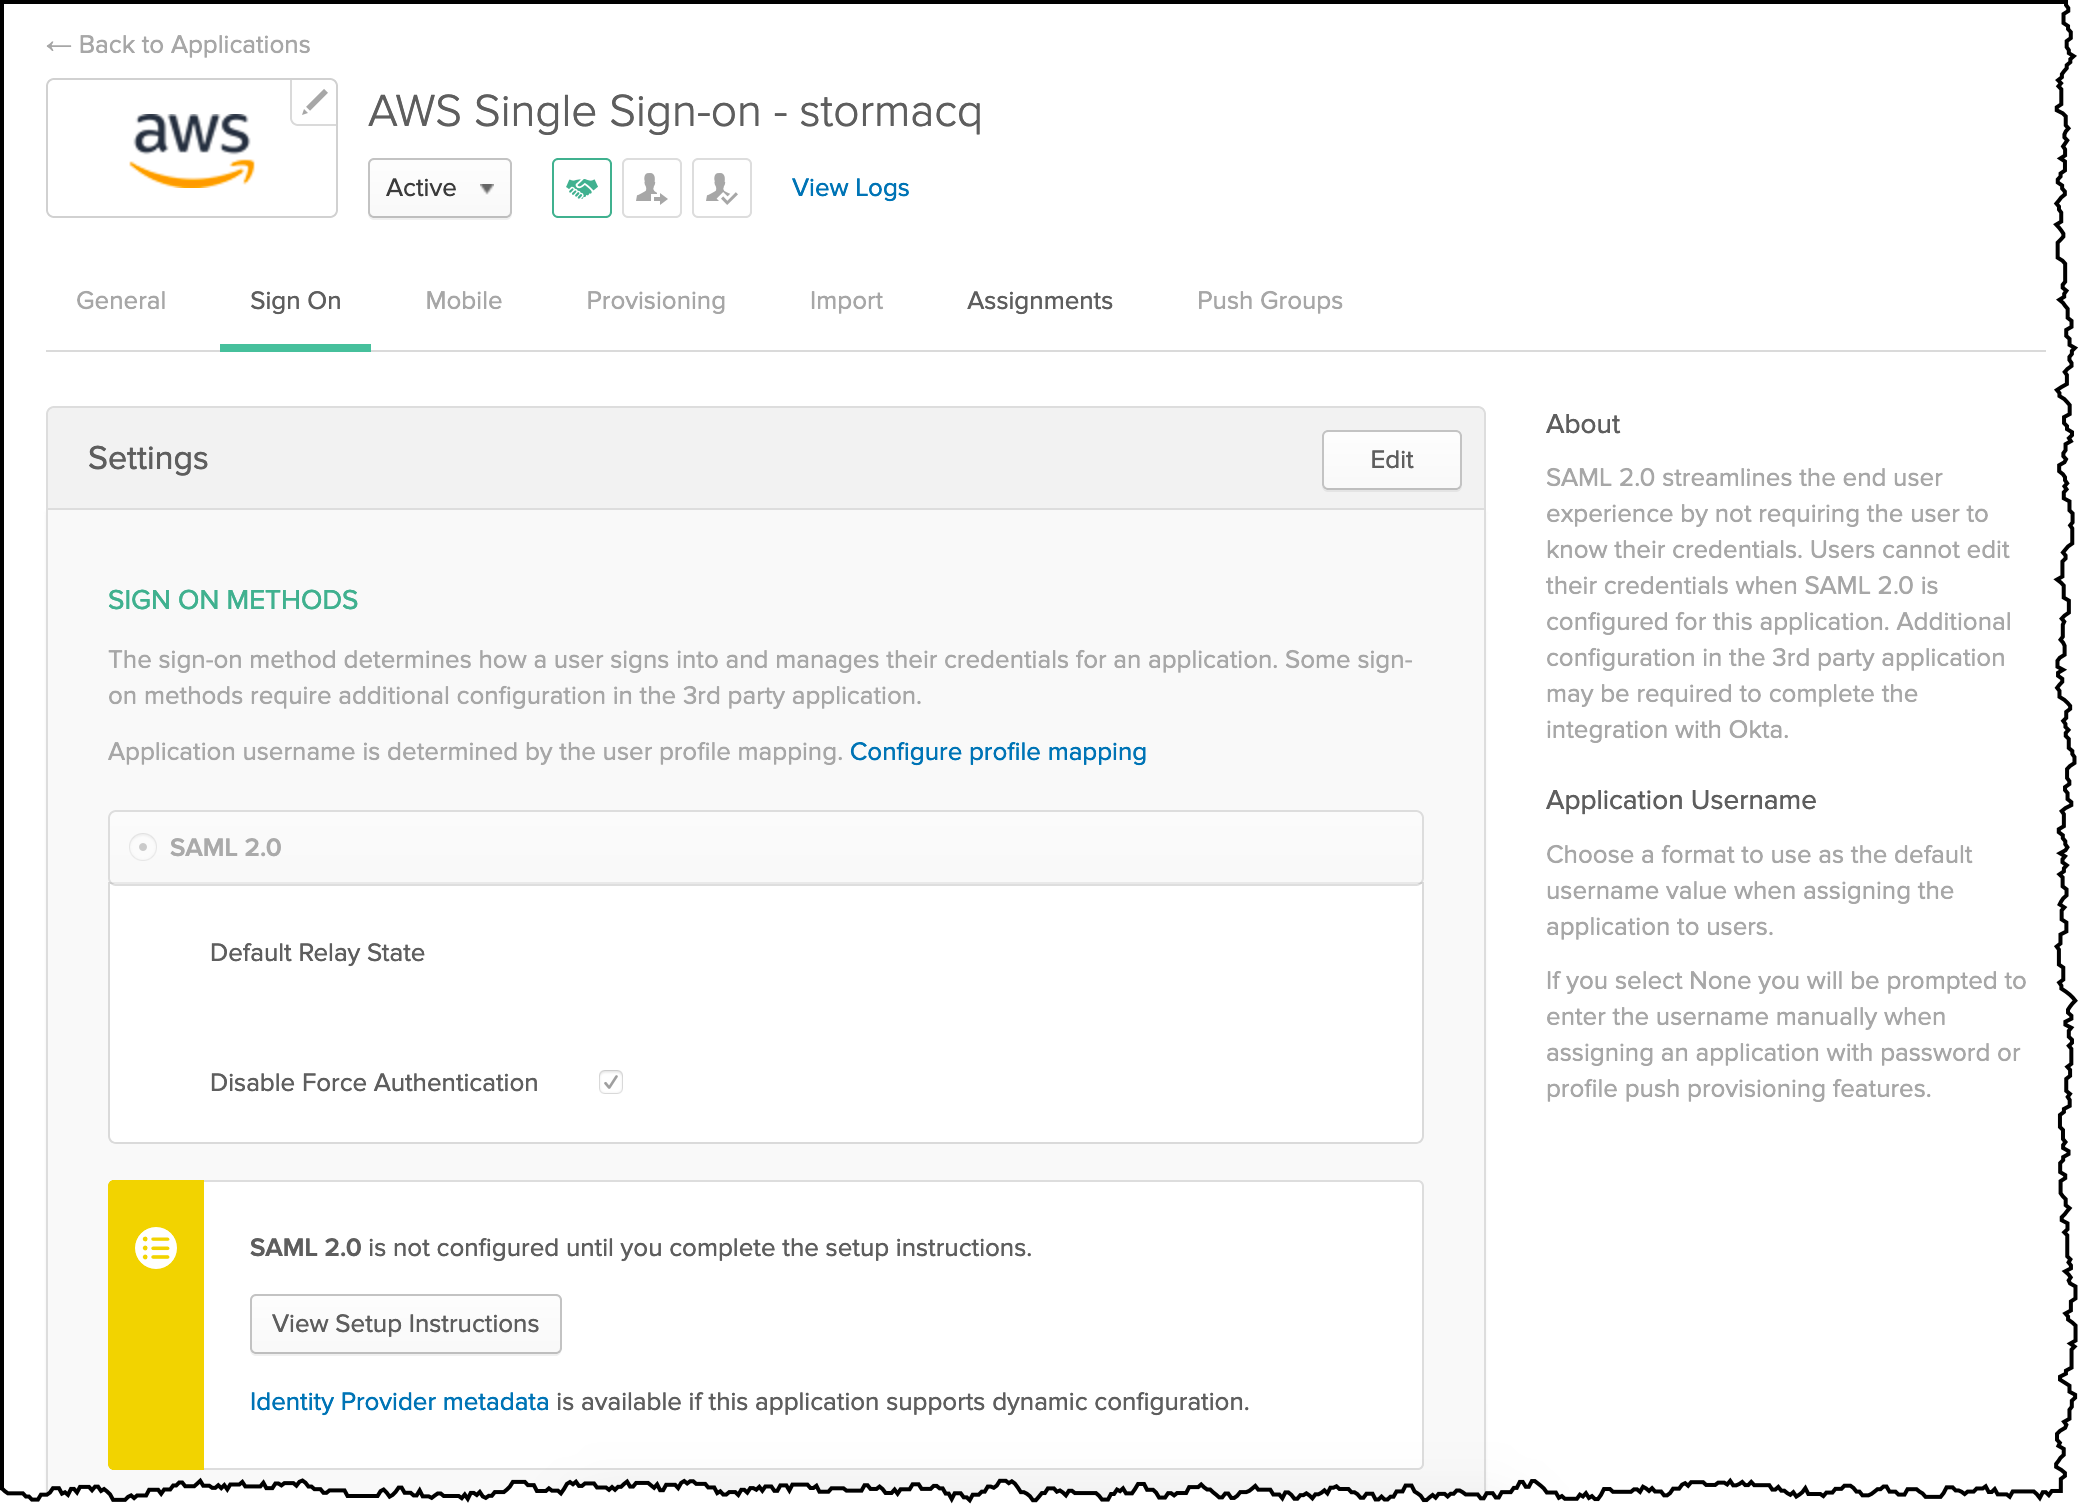
Task: Click the back arrow to Applications
Action: [x=58, y=44]
